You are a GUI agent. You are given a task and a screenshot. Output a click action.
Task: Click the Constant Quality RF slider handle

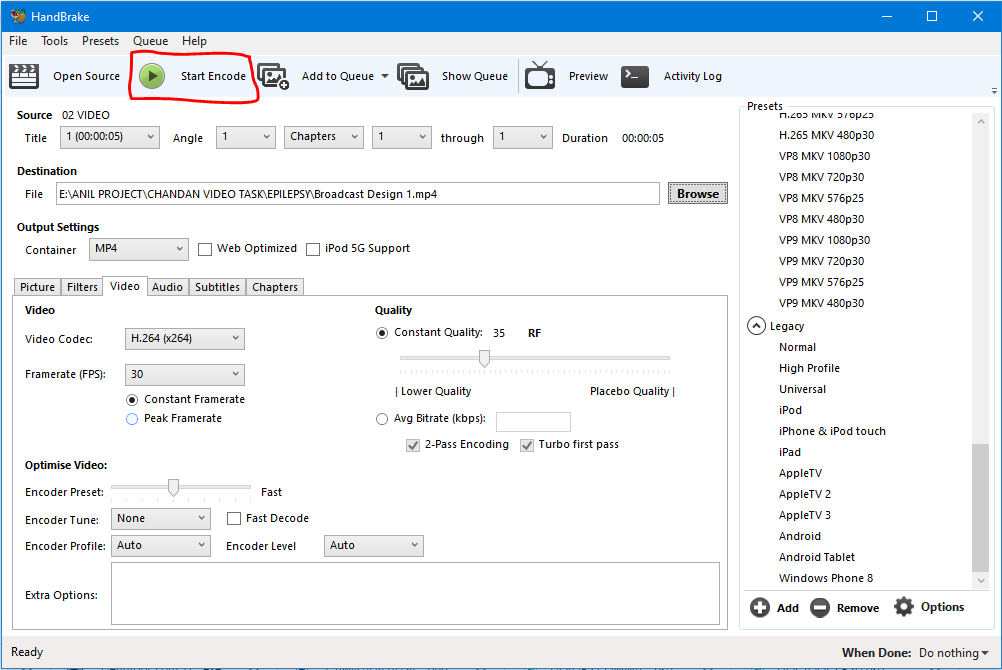tap(484, 359)
